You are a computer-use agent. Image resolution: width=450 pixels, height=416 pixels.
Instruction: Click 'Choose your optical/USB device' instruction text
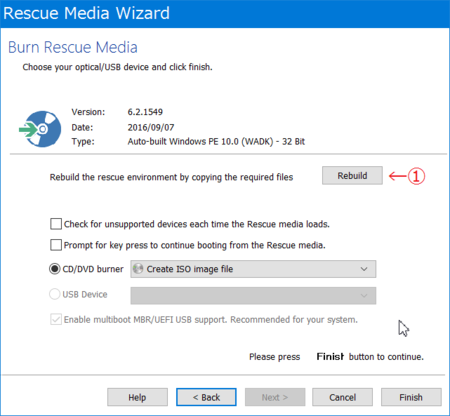[x=117, y=67]
